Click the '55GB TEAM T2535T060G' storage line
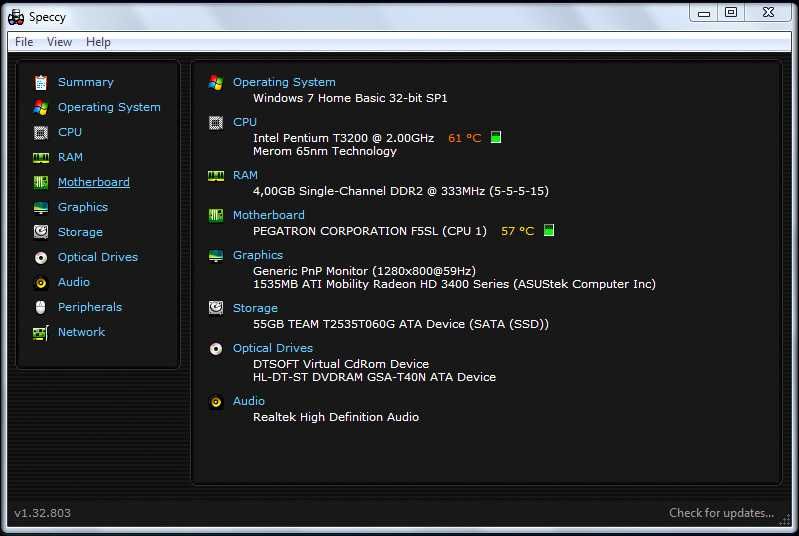The height and width of the screenshot is (536, 799). tap(401, 324)
